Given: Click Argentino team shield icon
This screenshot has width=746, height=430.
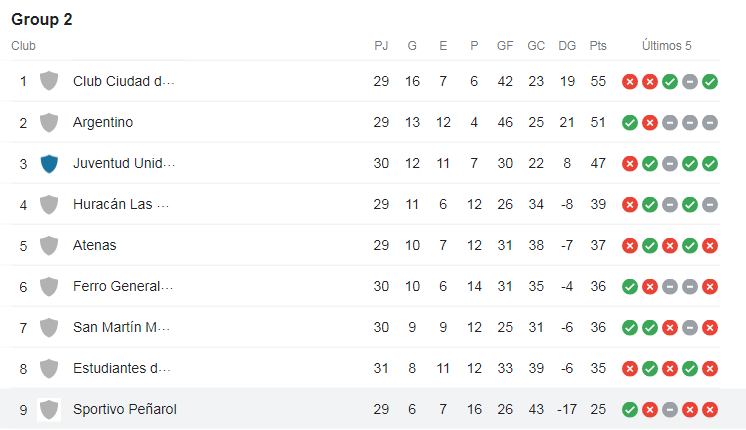Looking at the screenshot, I should pos(49,122).
